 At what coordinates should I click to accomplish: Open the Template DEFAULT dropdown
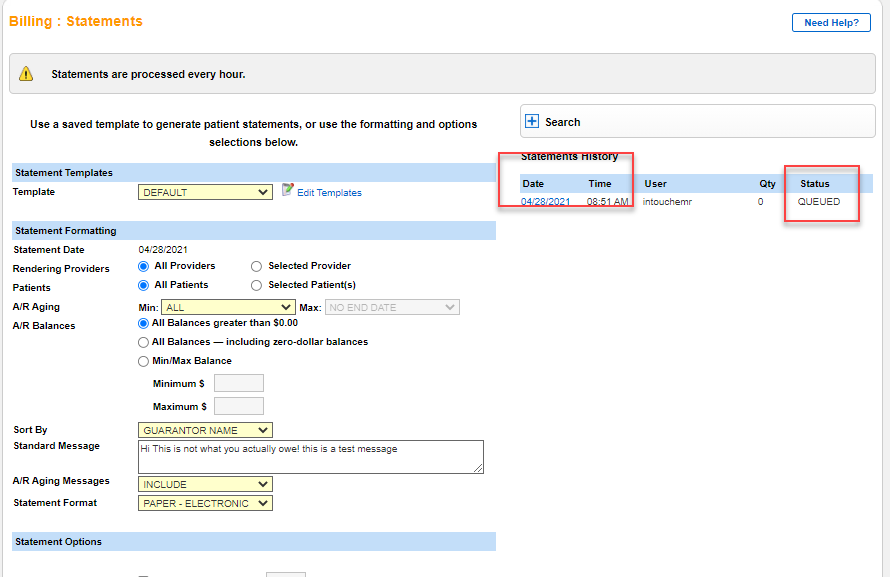pyautogui.click(x=205, y=192)
